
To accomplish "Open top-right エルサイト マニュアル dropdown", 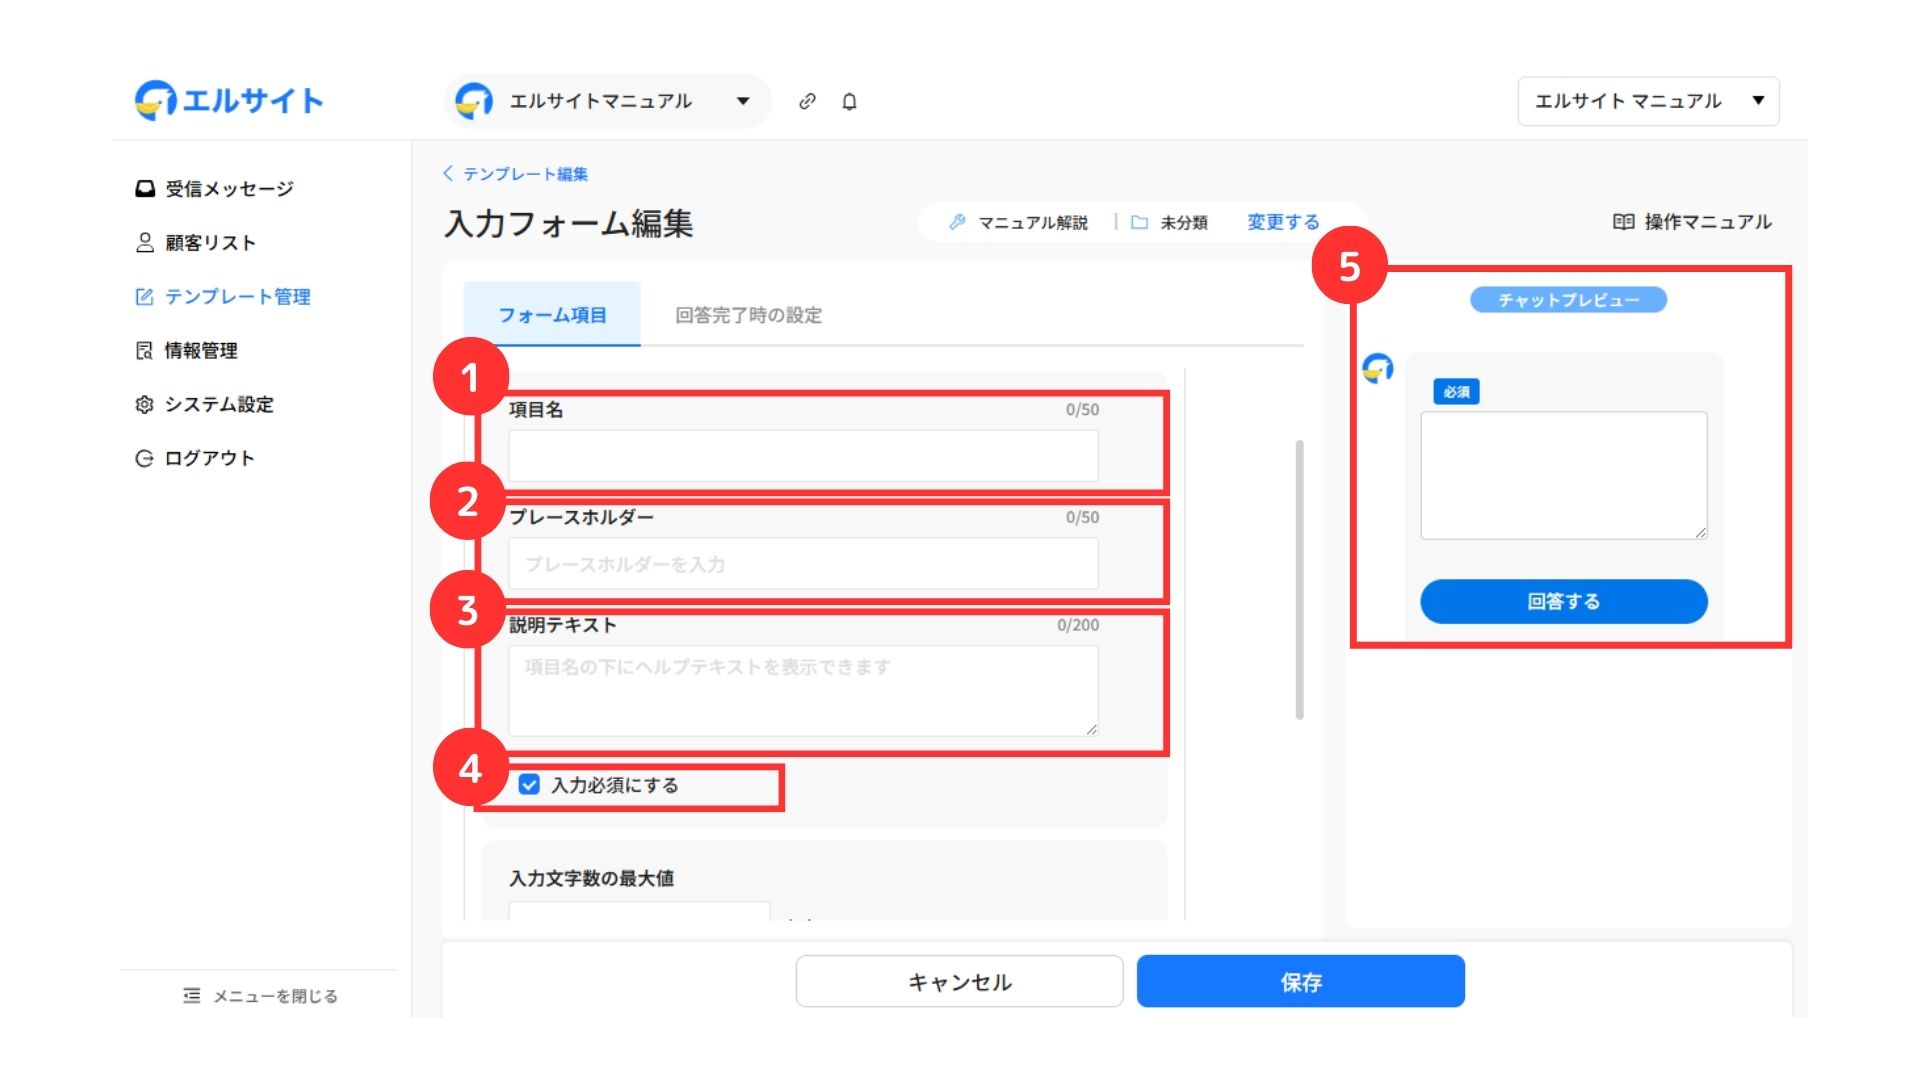I will pyautogui.click(x=1647, y=101).
